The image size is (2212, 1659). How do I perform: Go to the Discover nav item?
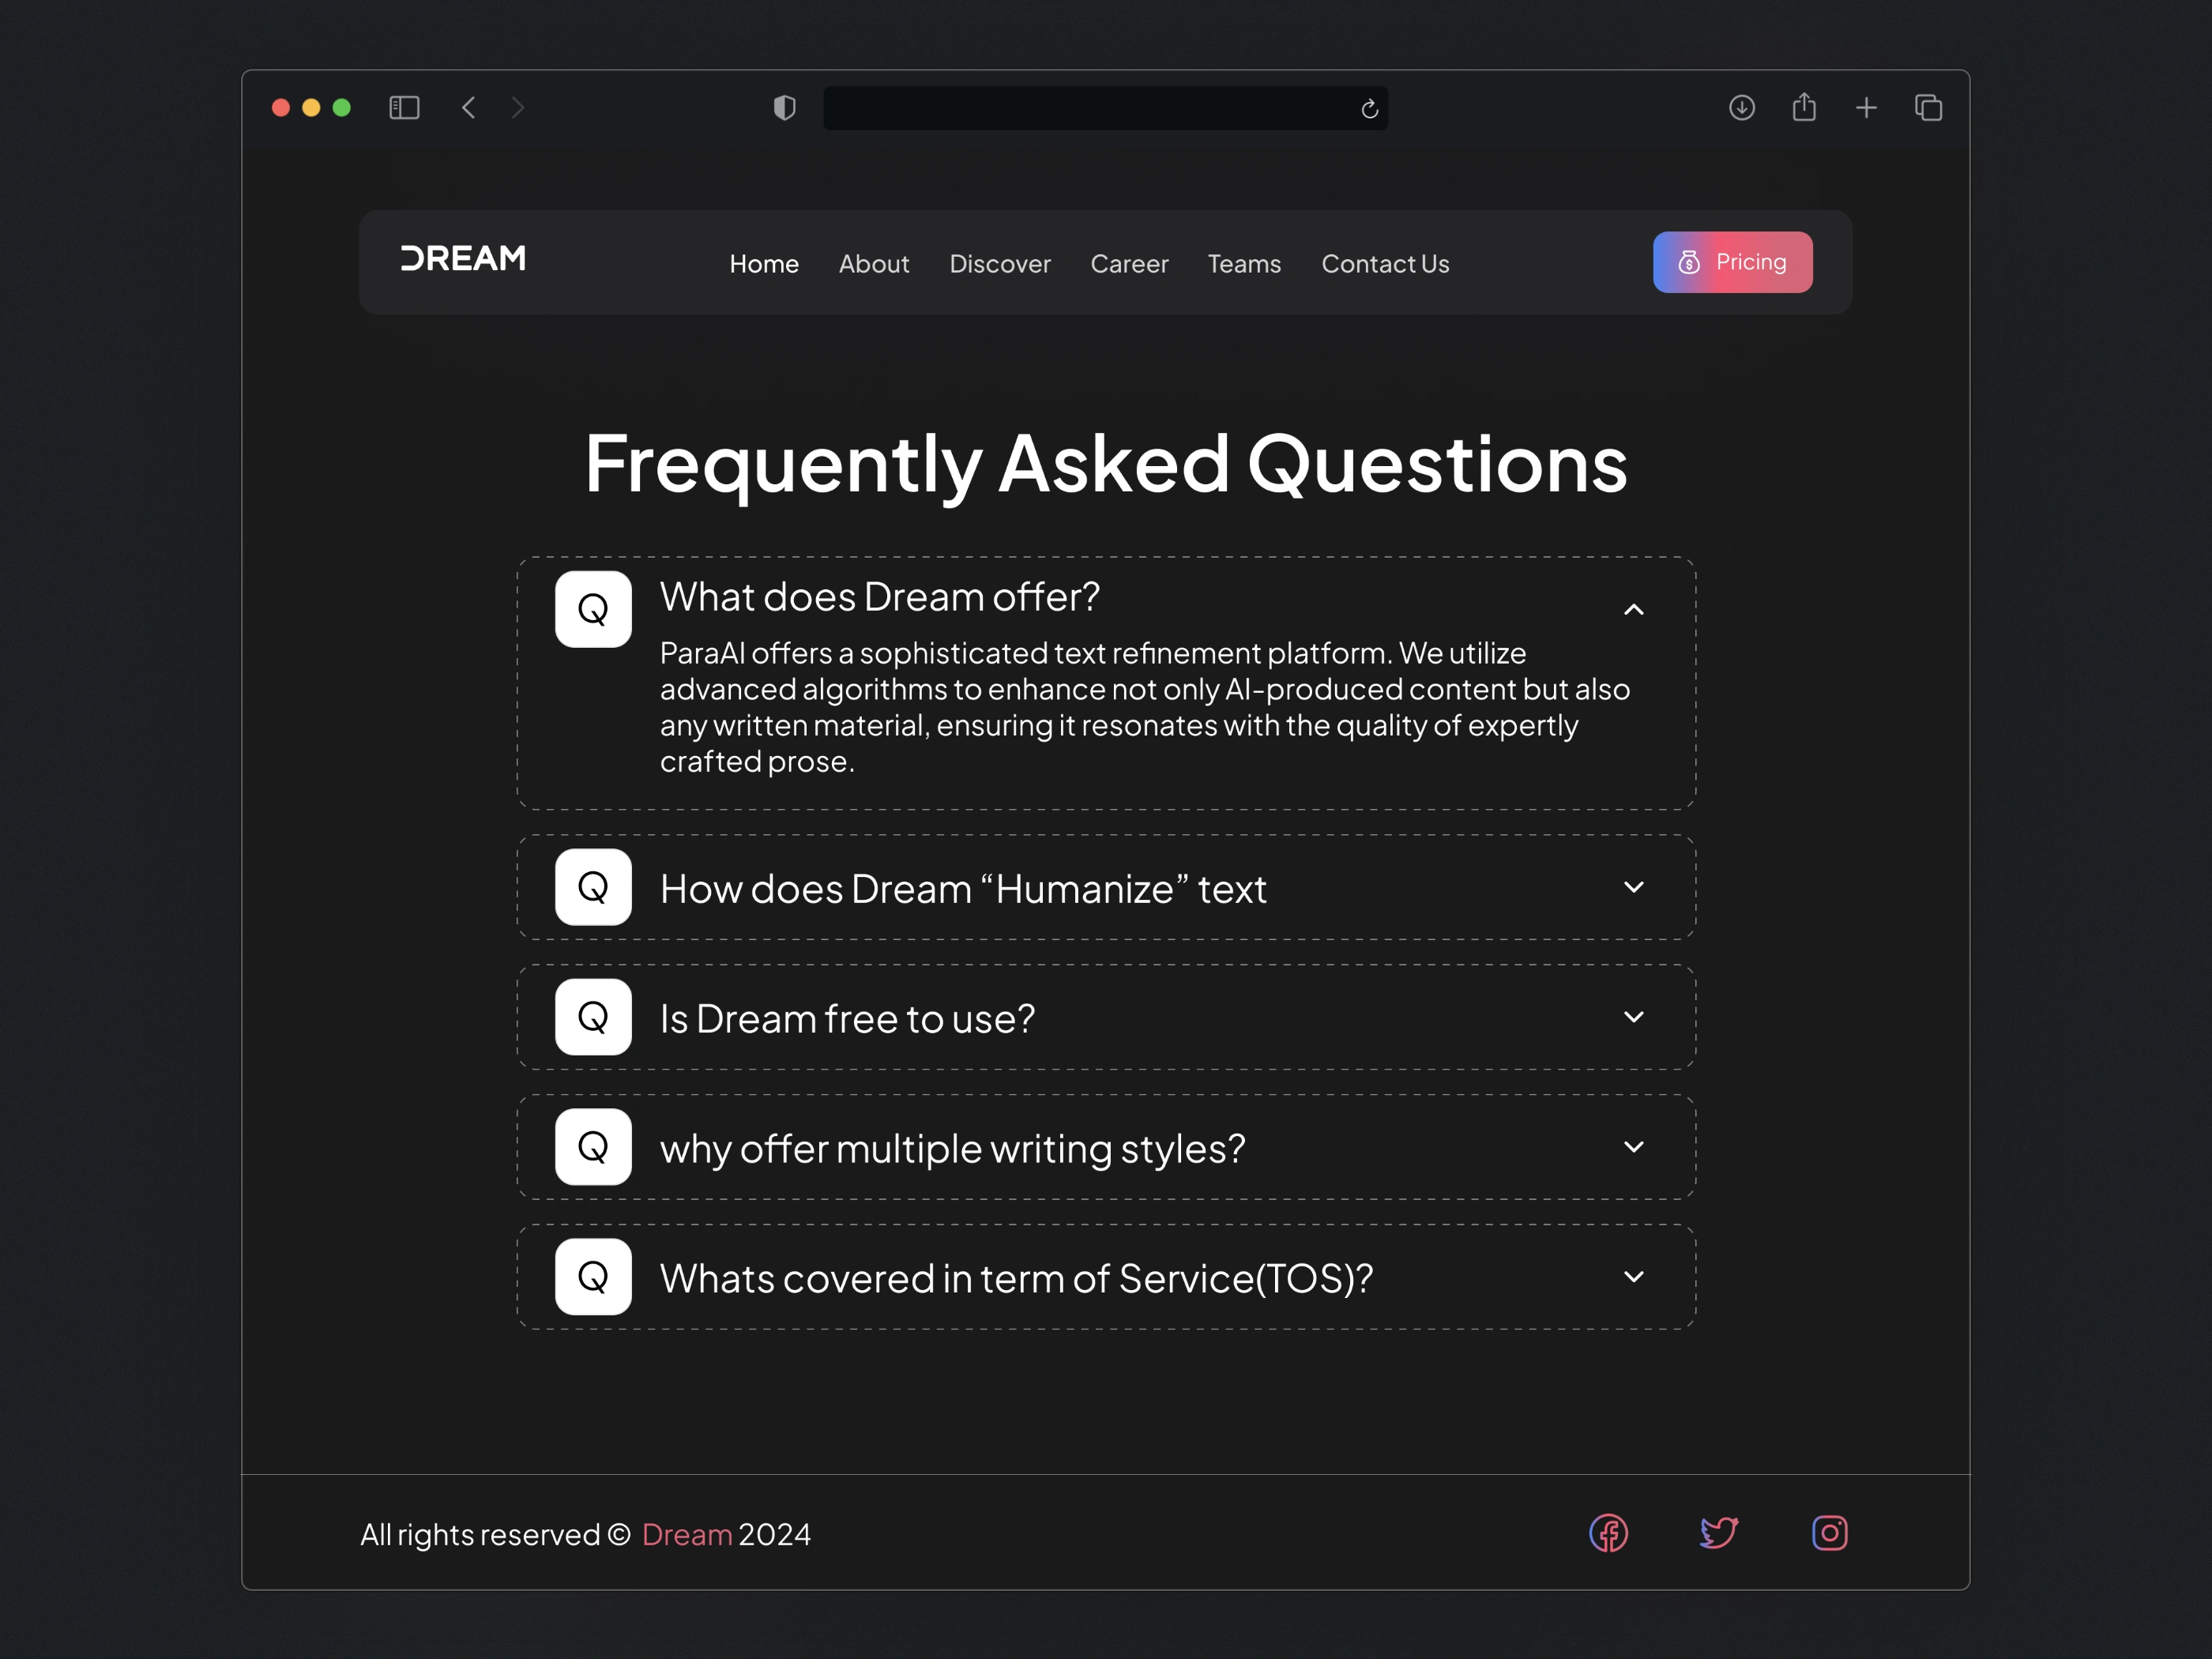click(999, 264)
